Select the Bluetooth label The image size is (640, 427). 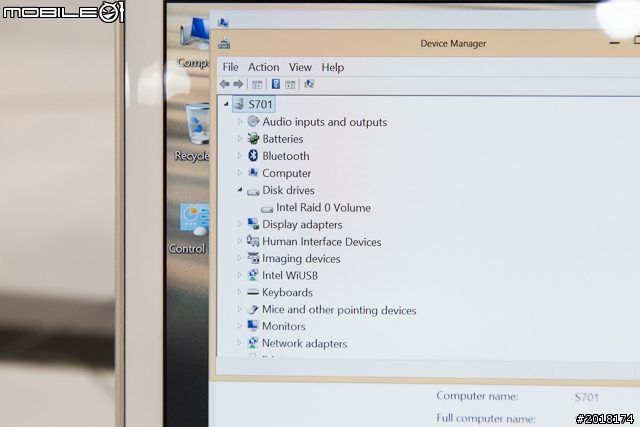(x=286, y=156)
